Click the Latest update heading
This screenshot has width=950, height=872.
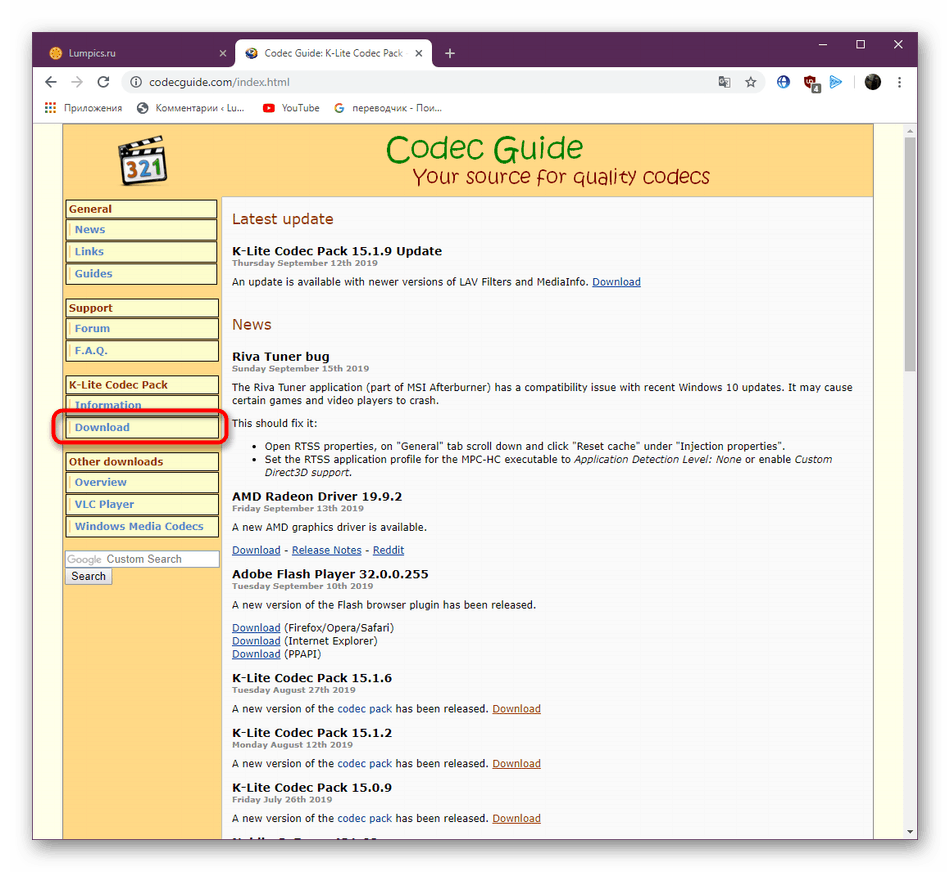coord(282,219)
